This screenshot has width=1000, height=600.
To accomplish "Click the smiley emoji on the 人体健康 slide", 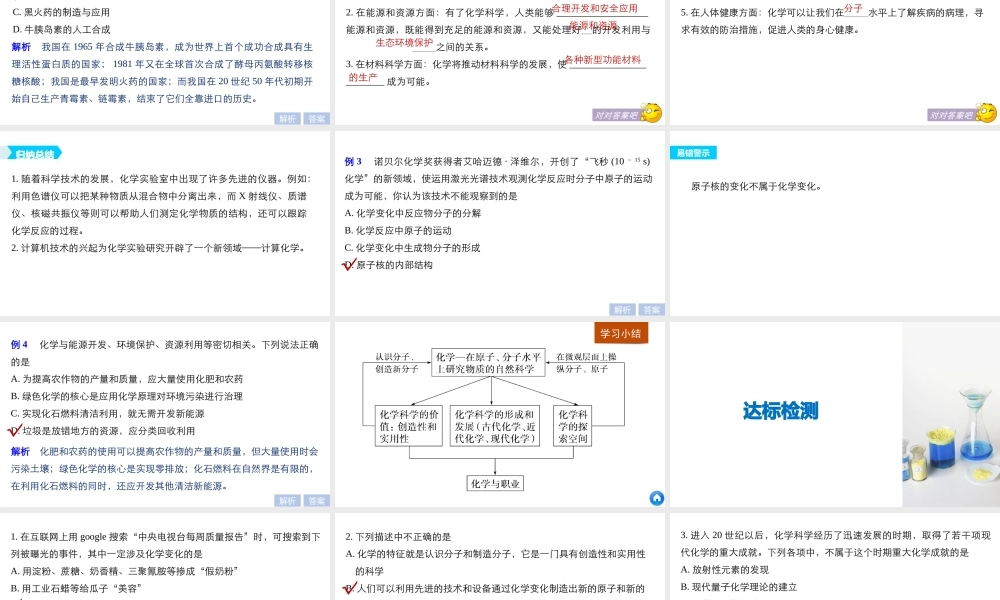I will (x=985, y=113).
